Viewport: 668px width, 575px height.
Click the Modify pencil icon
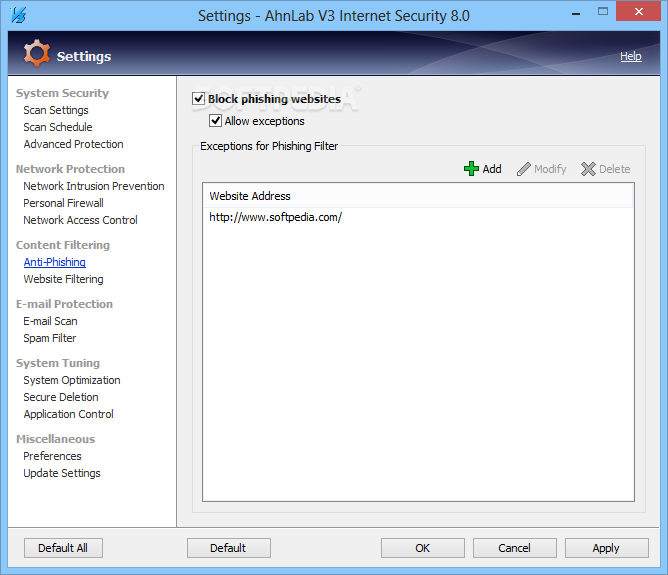(524, 169)
